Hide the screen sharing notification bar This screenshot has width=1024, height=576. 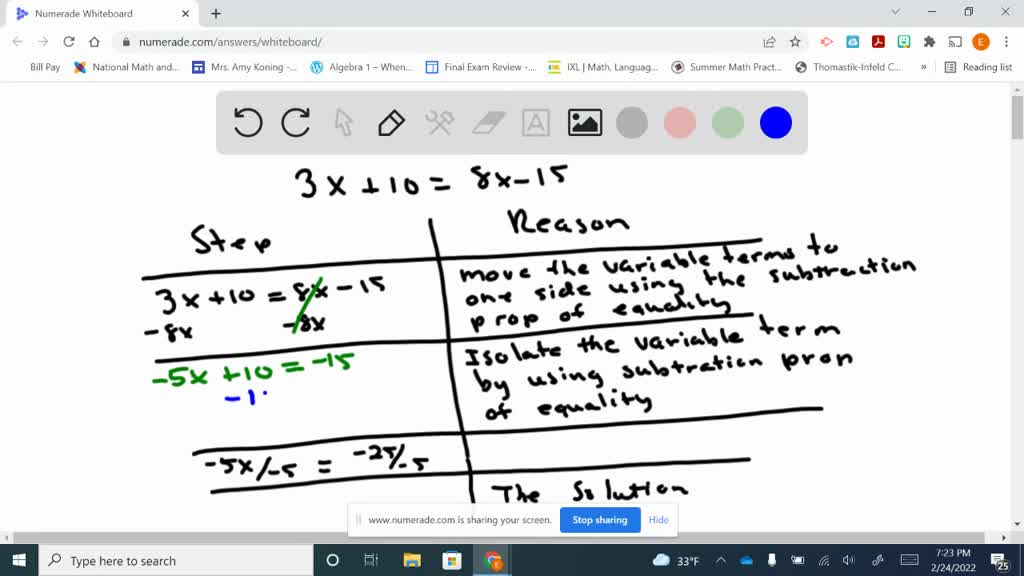click(658, 520)
